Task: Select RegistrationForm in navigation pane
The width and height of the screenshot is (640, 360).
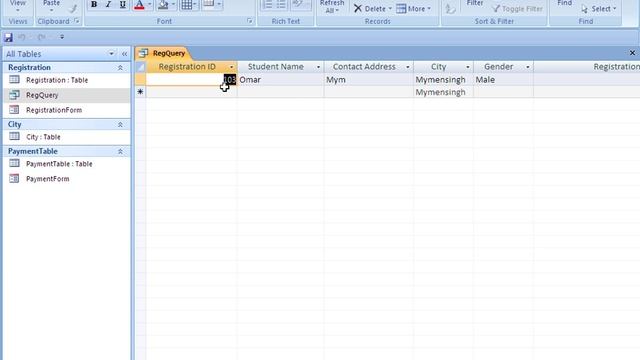Action: [67, 110]
